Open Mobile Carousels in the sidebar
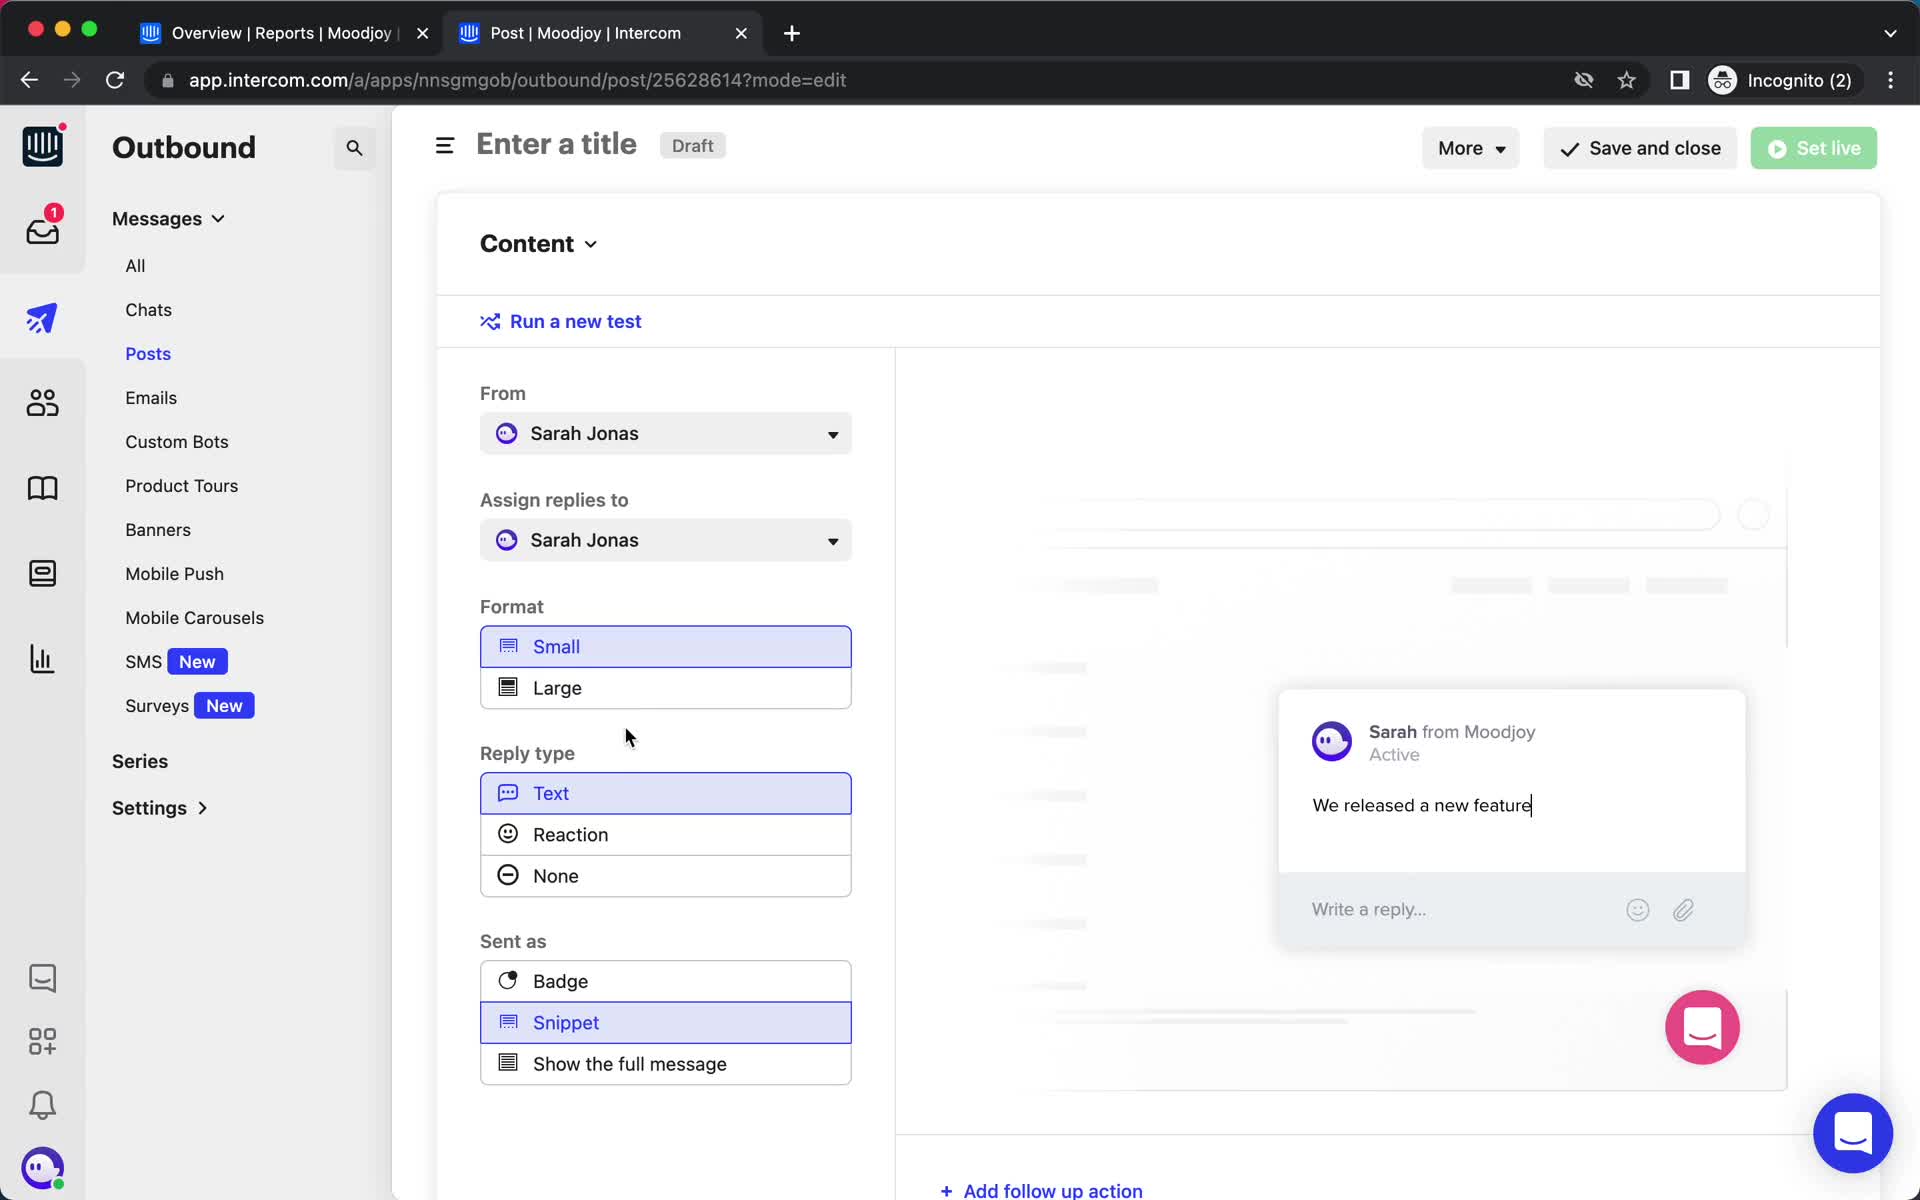 pyautogui.click(x=195, y=618)
